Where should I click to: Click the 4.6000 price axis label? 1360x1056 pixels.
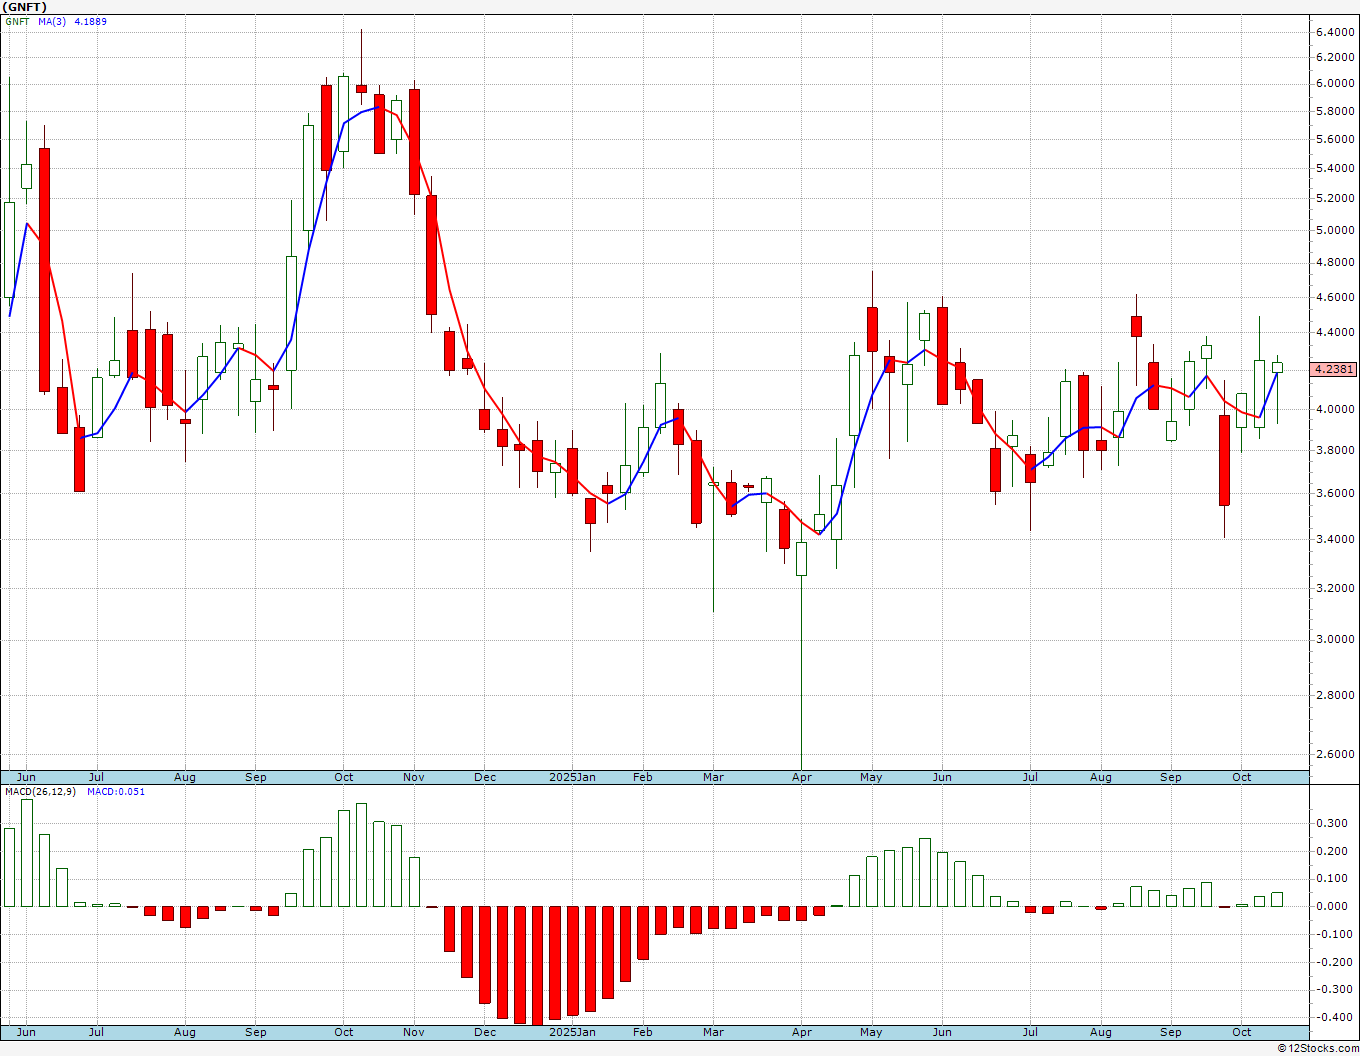(1335, 297)
